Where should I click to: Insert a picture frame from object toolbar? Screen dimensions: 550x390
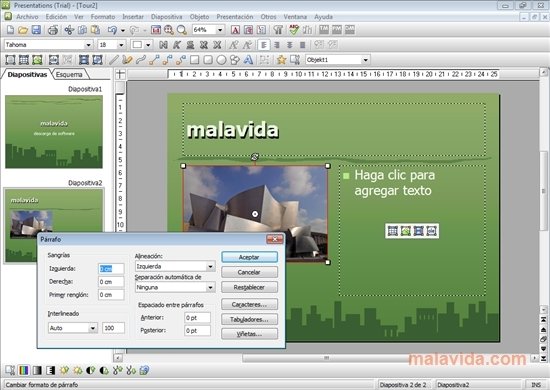37,60
